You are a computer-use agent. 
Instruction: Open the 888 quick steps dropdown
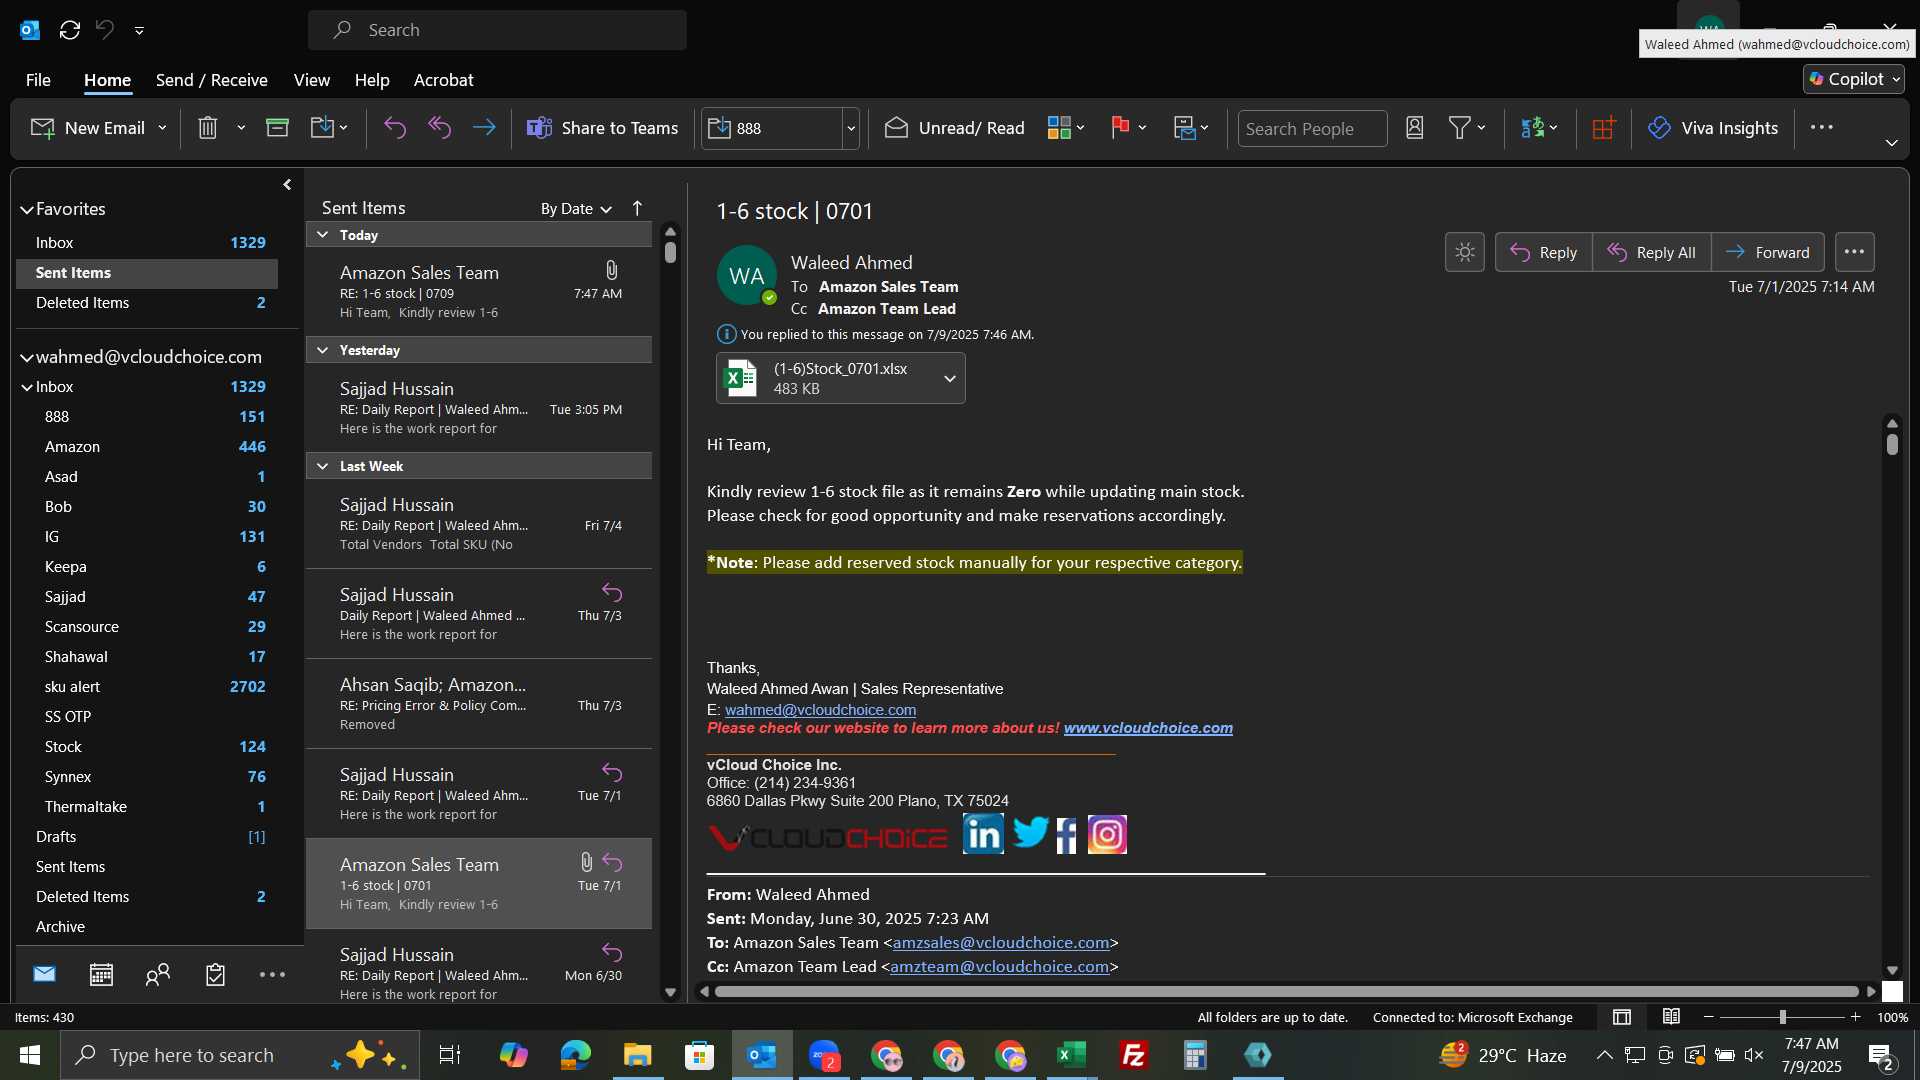[x=851, y=129]
